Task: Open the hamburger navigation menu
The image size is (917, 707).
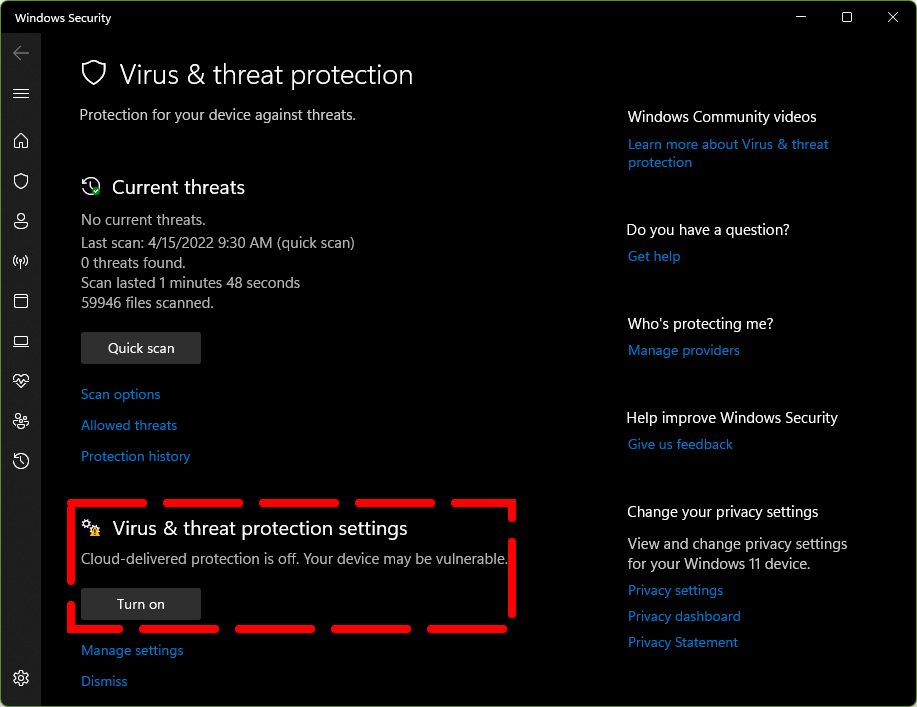Action: tap(21, 94)
